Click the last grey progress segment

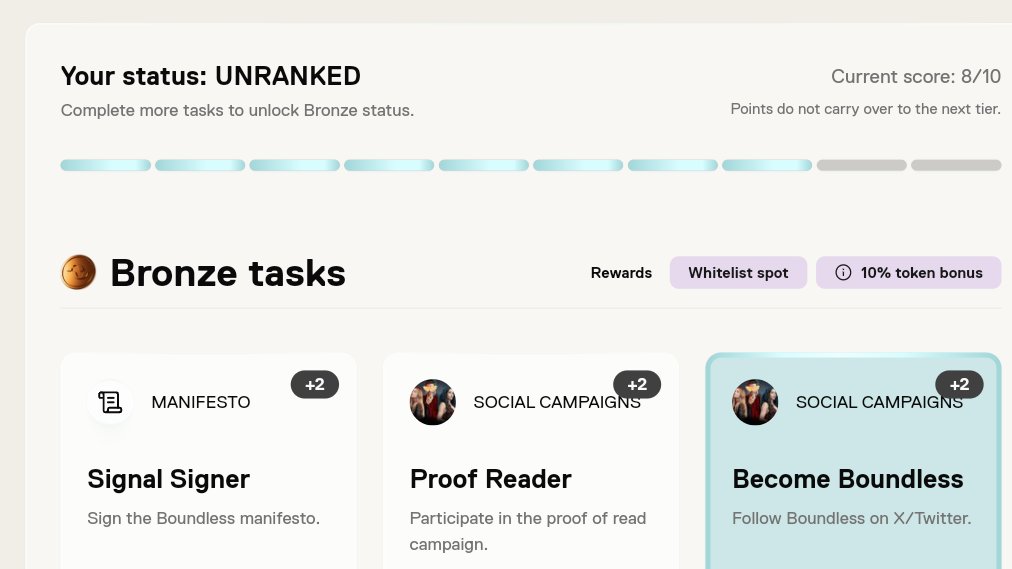(x=956, y=165)
